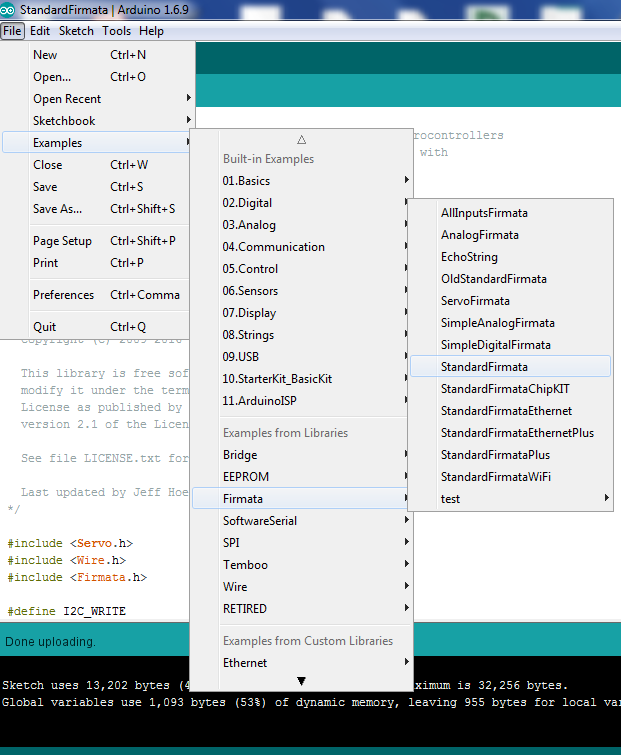Click the '#define I2C_WRITE' code line
The height and width of the screenshot is (755, 621).
point(67,612)
